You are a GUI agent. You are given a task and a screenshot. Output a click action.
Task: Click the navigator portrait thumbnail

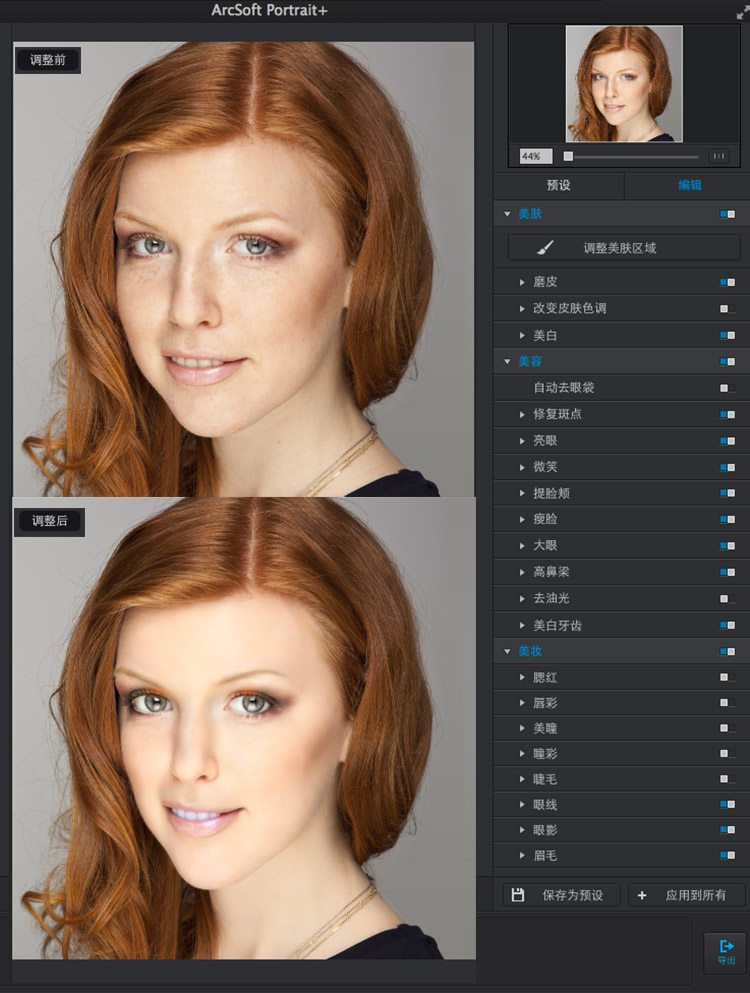(624, 84)
